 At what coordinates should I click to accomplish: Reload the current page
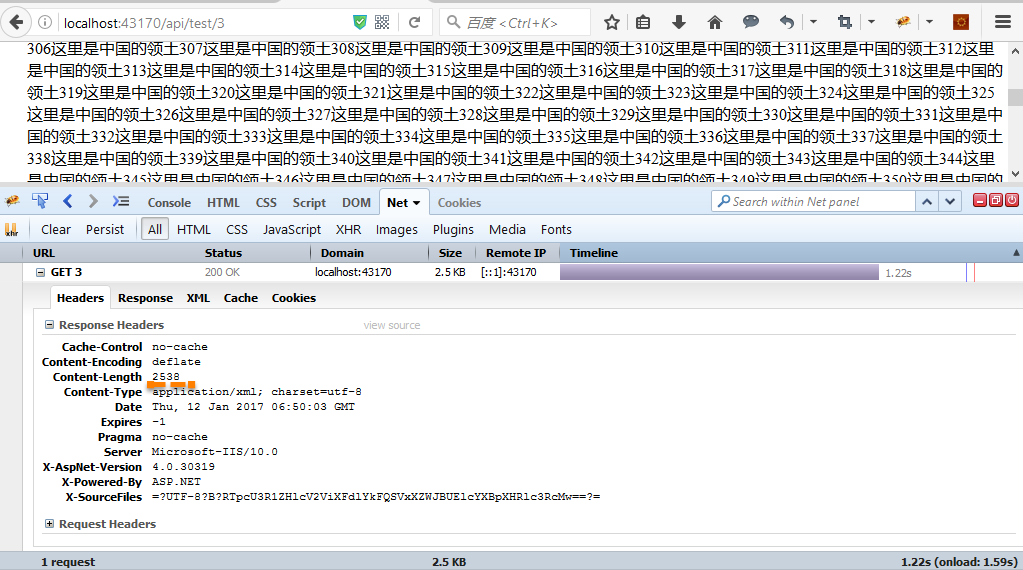click(414, 23)
